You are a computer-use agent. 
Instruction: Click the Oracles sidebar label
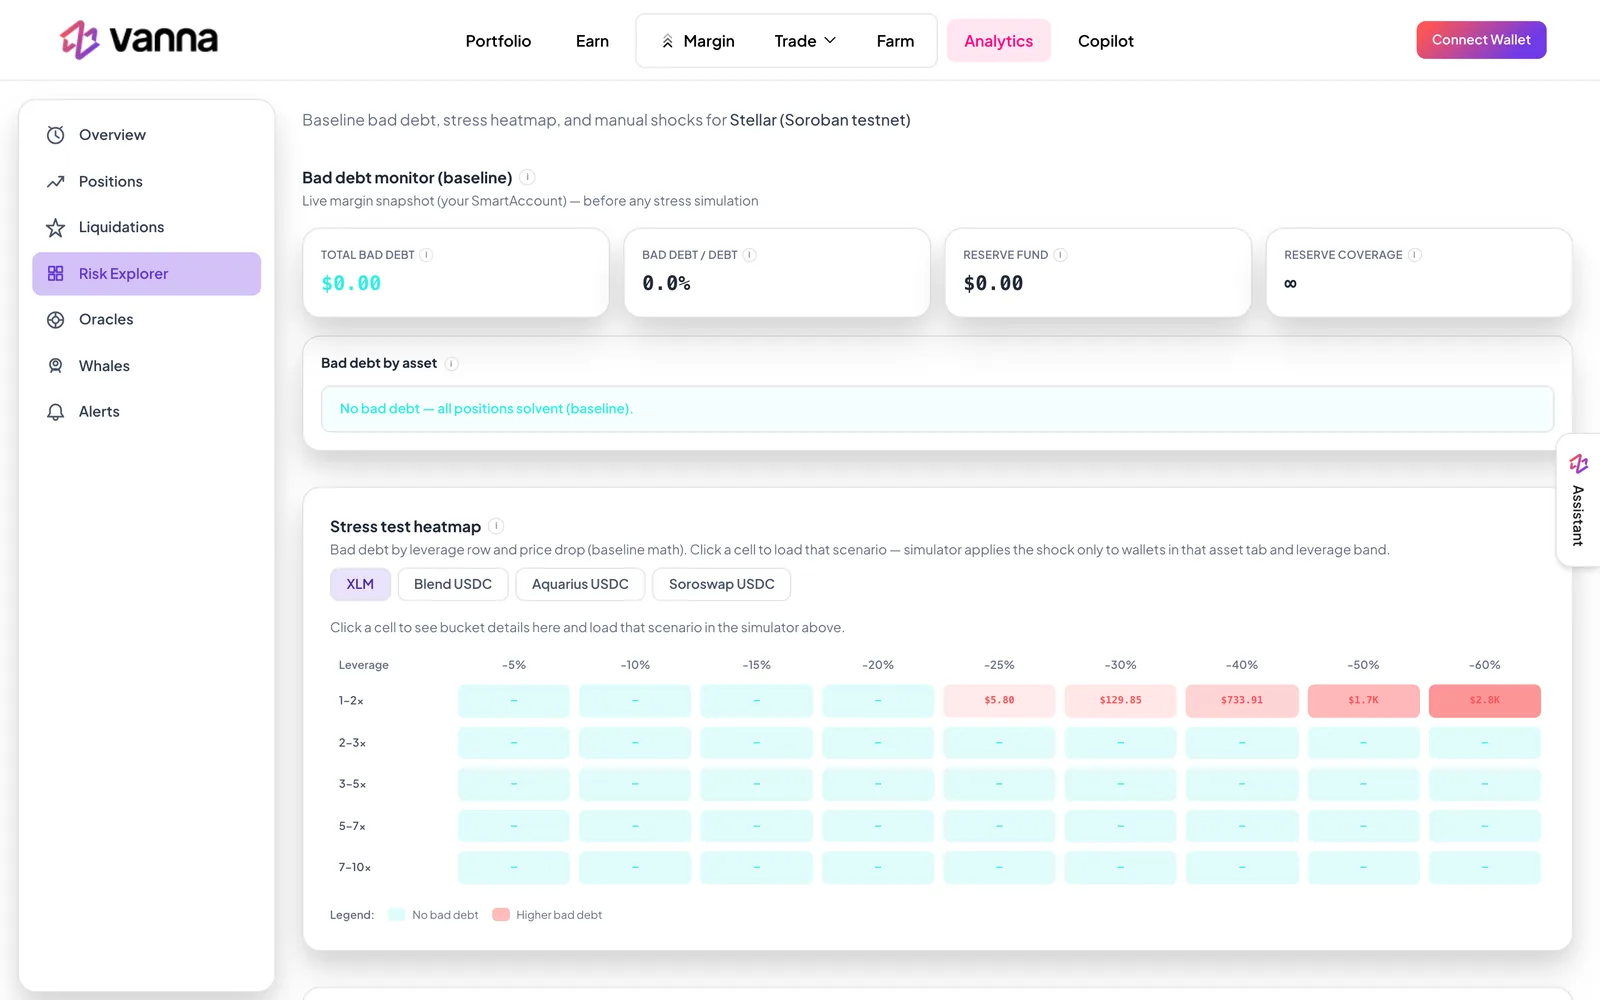tap(106, 319)
